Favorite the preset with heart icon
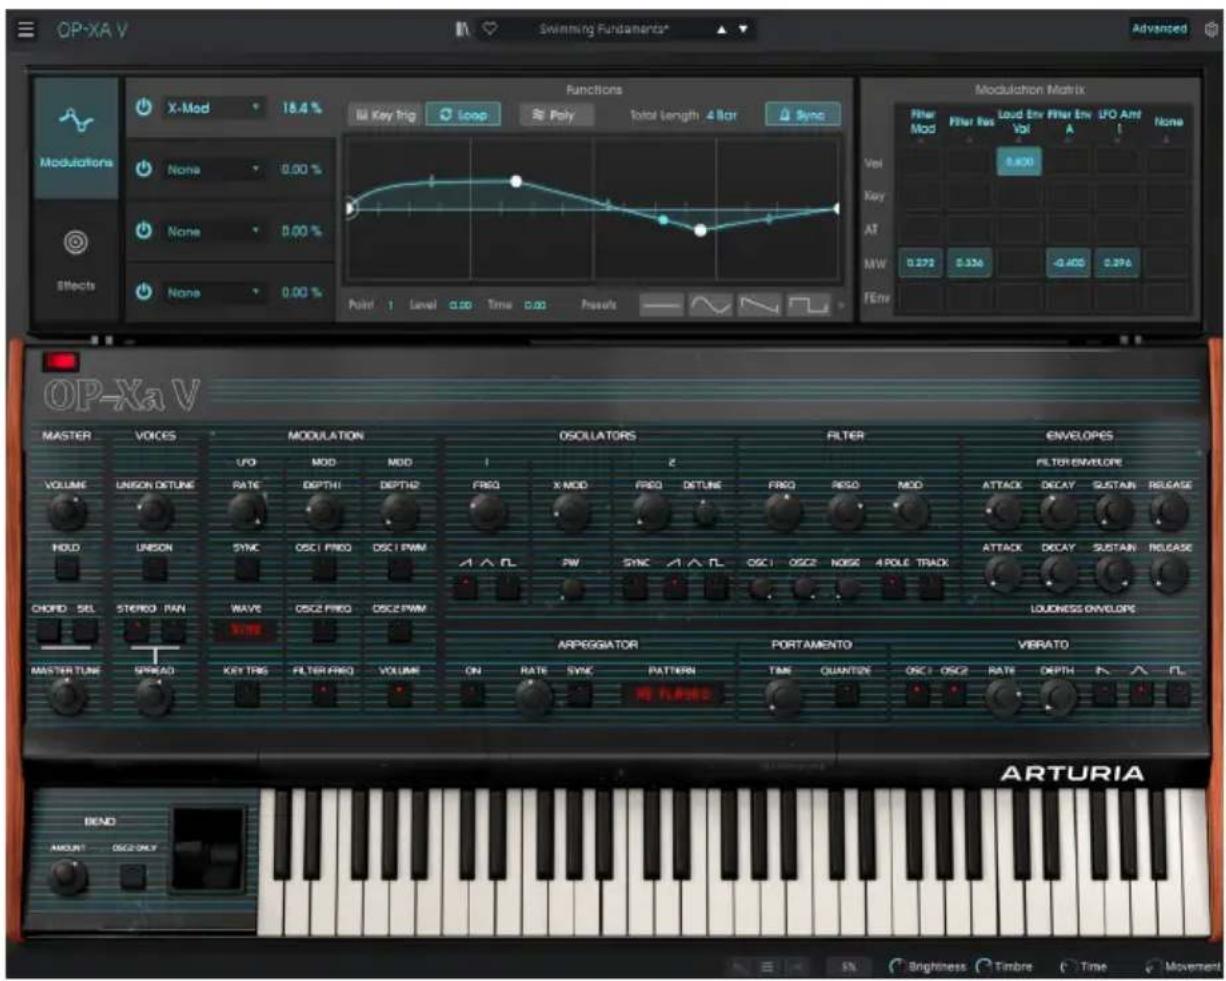 pos(489,29)
